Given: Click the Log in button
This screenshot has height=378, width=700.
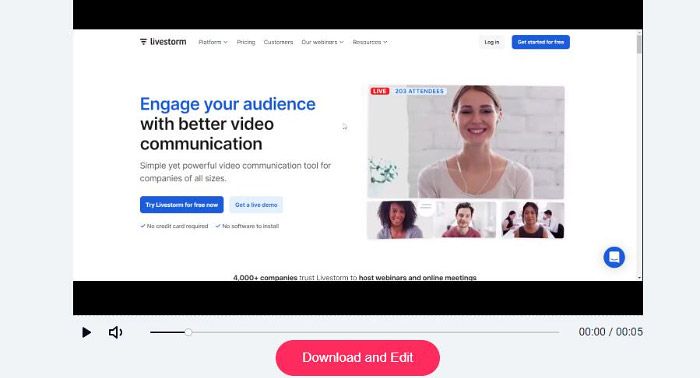Looking at the screenshot, I should tap(492, 42).
